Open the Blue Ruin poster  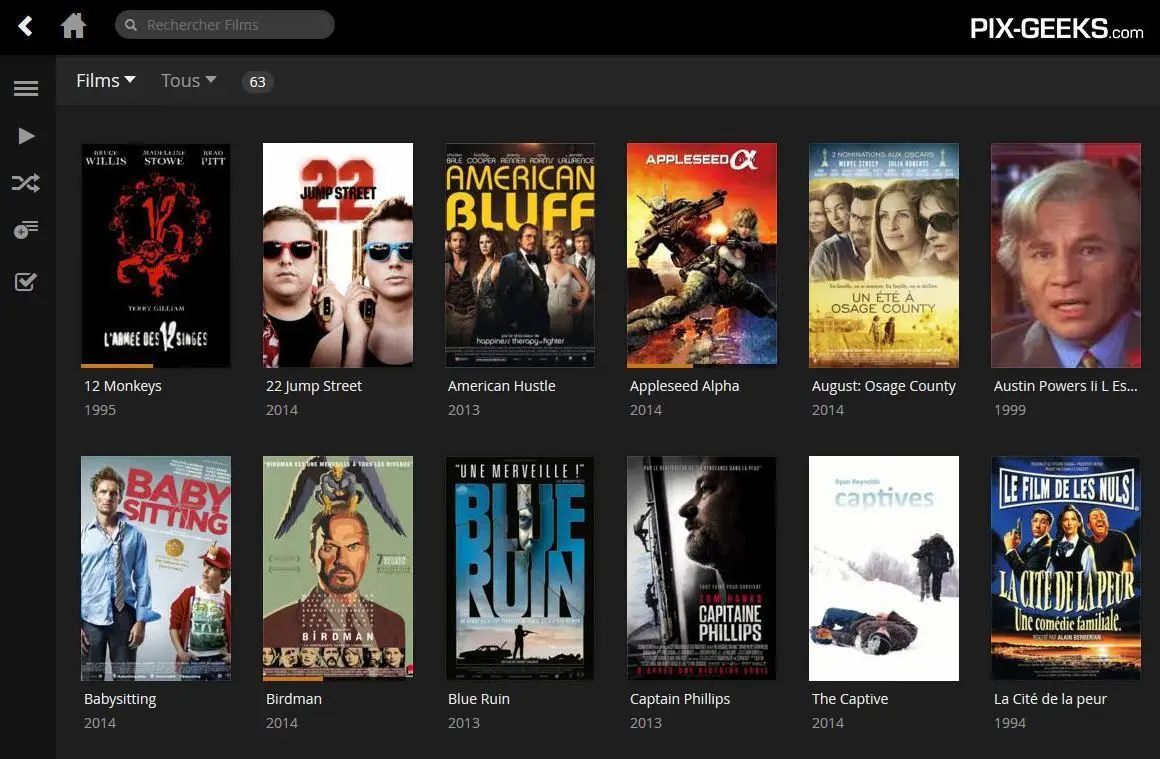pos(520,568)
